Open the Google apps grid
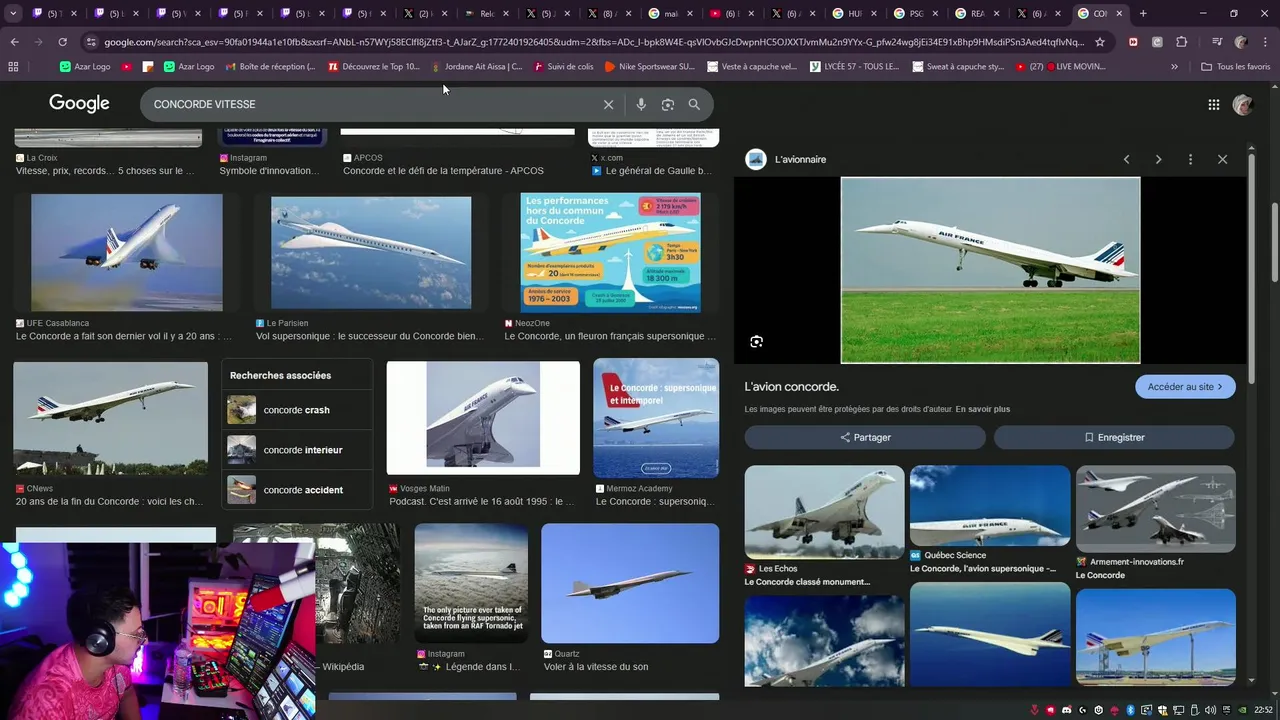1280x720 pixels. pyautogui.click(x=1213, y=104)
